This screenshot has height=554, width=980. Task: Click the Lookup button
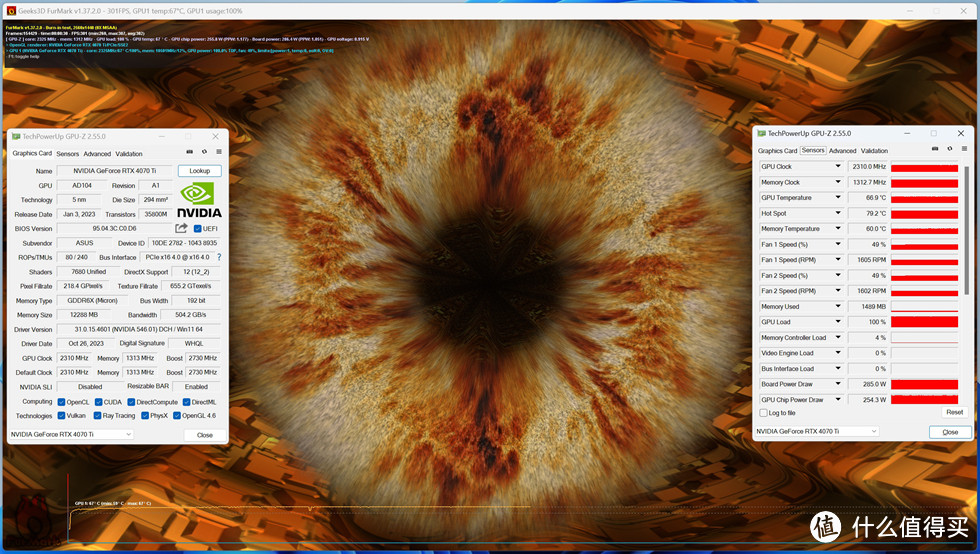pos(199,171)
